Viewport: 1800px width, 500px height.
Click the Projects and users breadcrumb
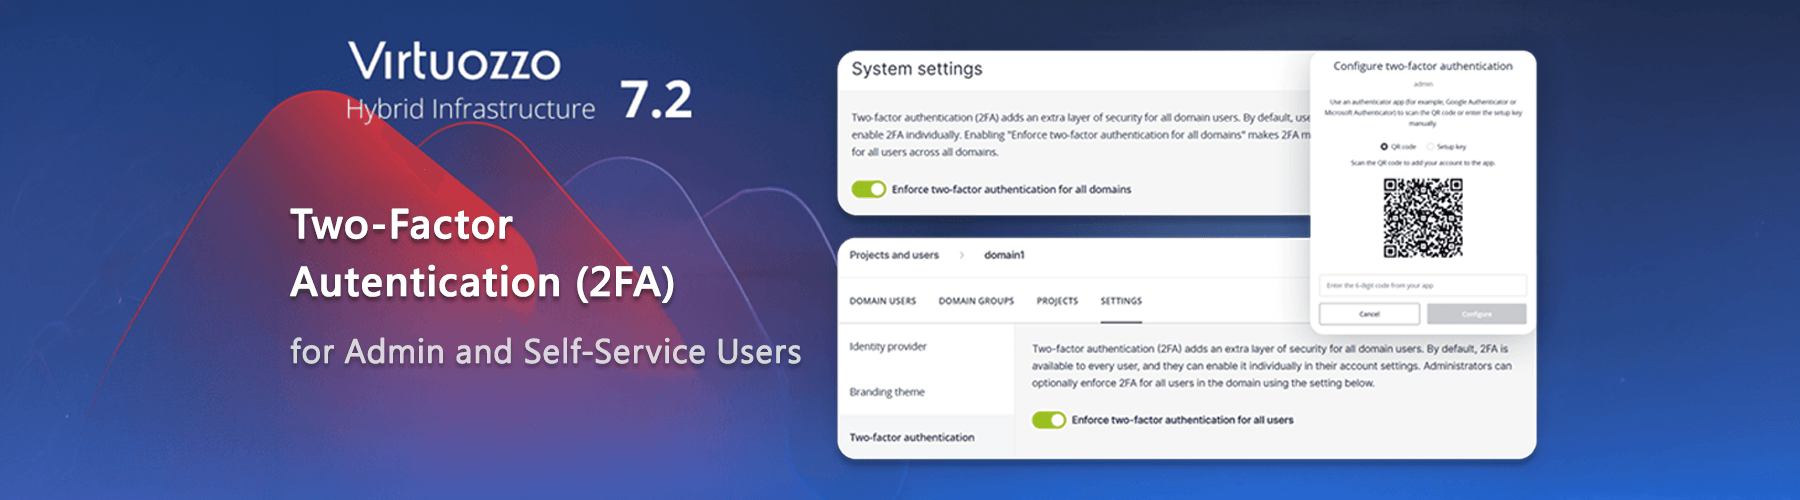pyautogui.click(x=894, y=255)
